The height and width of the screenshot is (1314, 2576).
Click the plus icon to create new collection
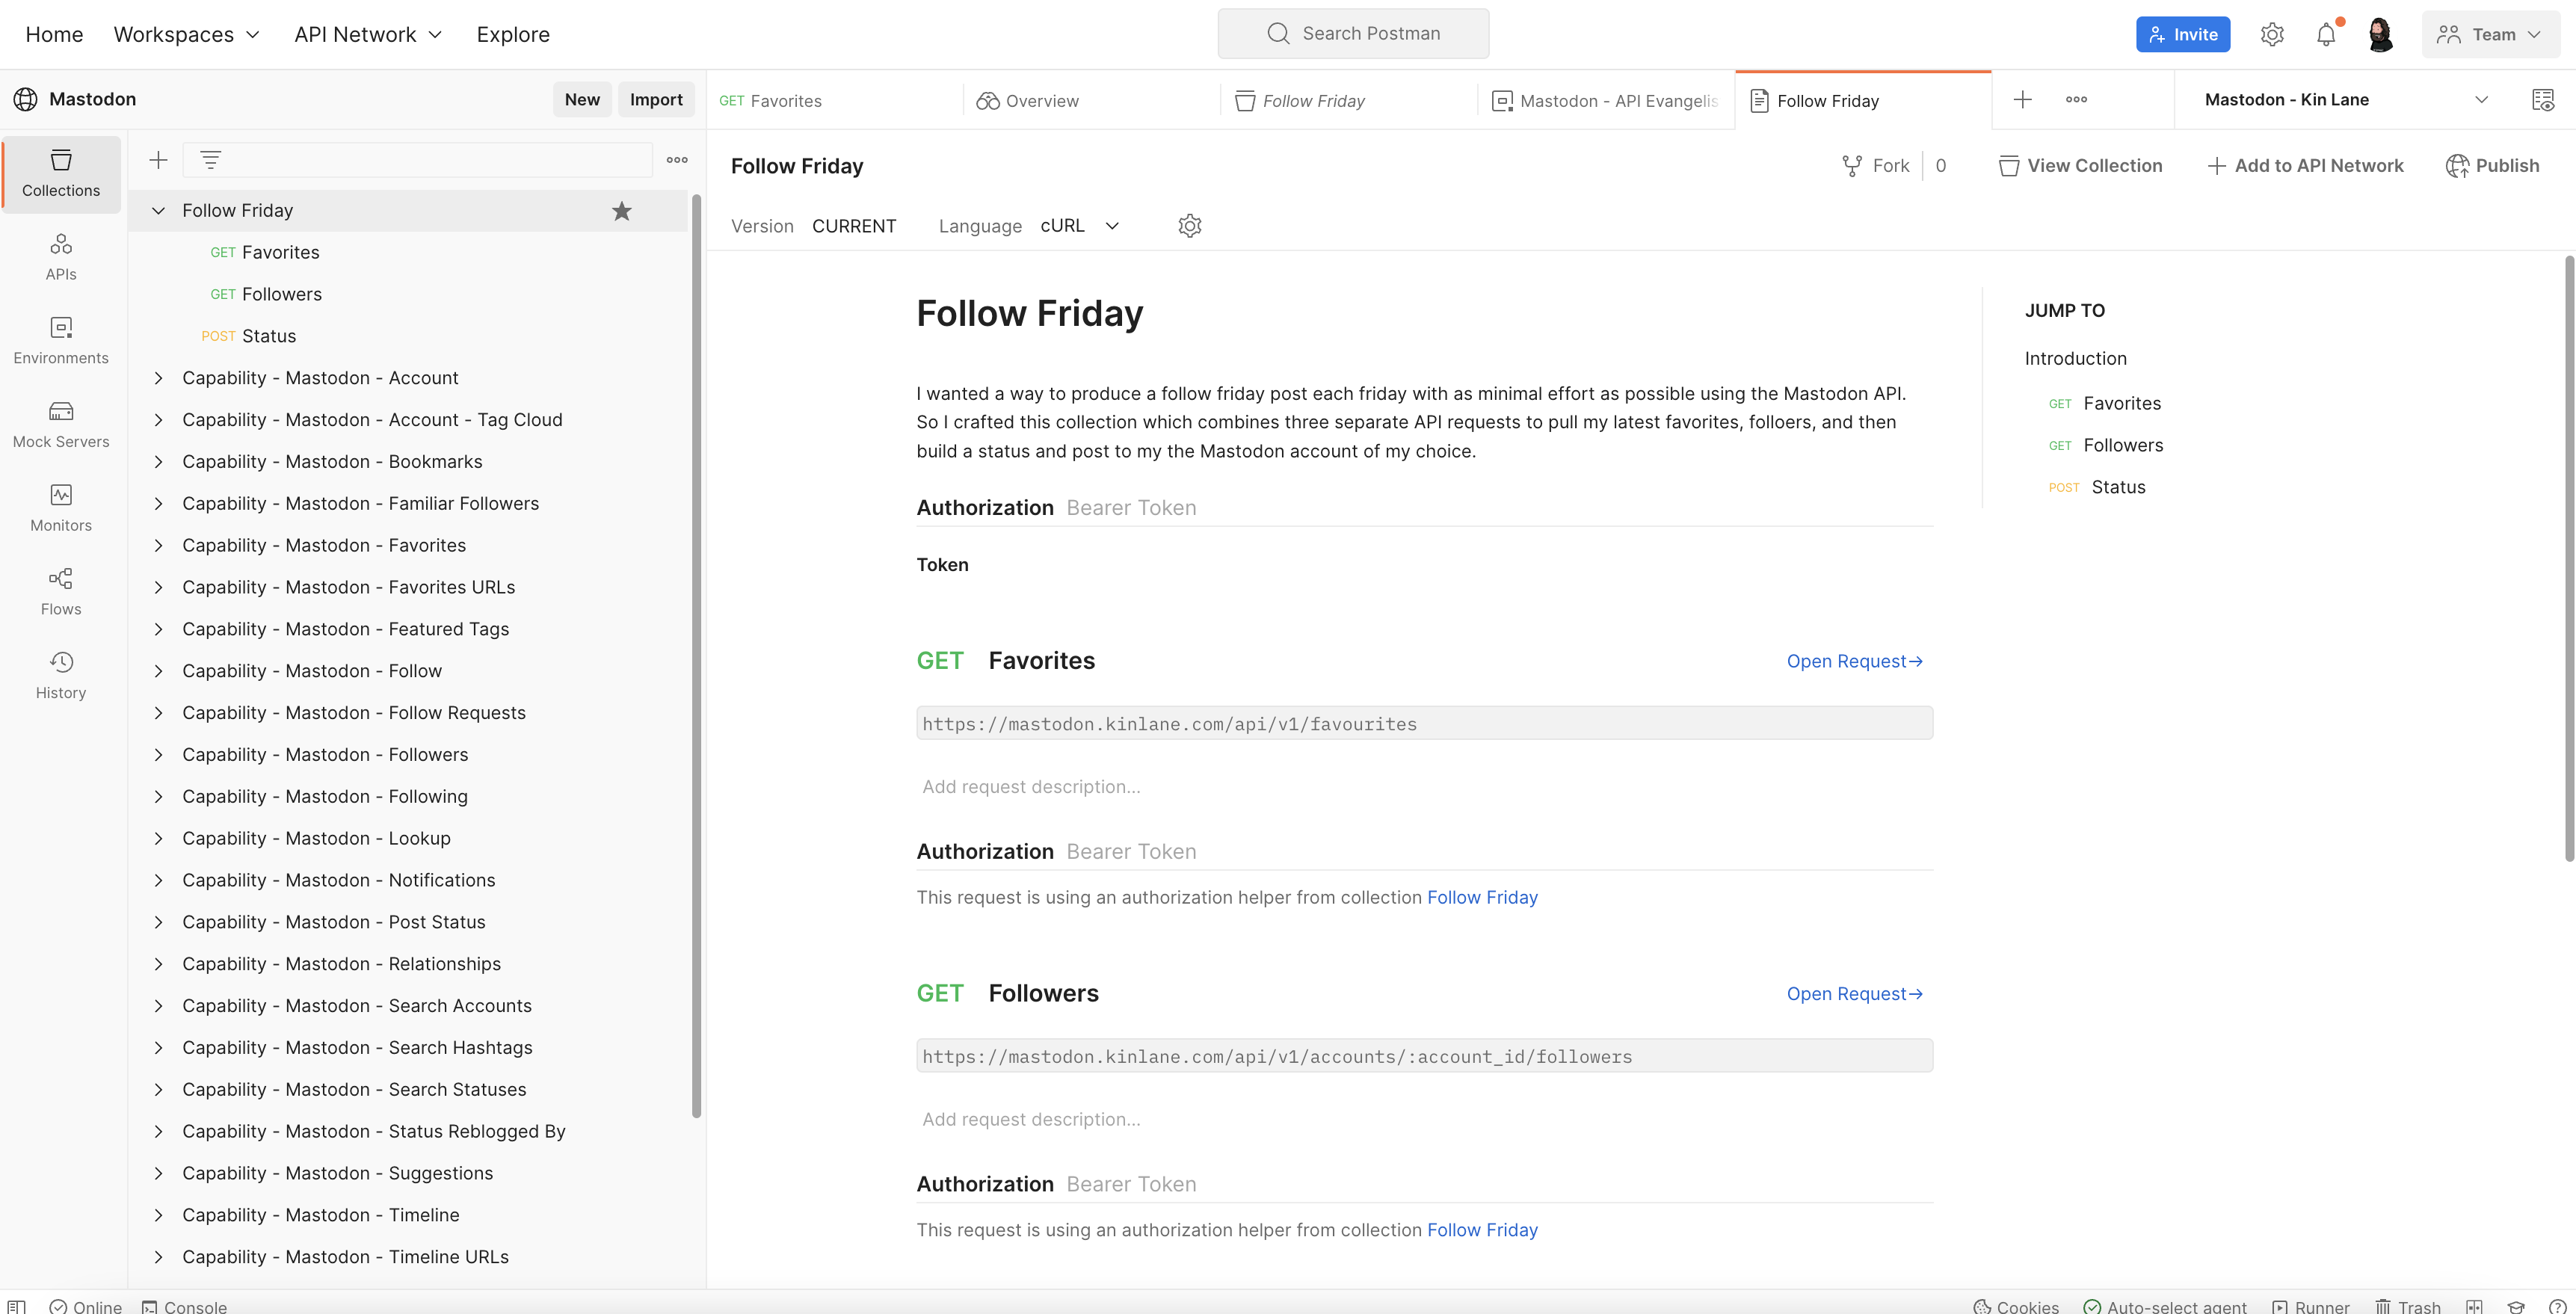coord(158,160)
